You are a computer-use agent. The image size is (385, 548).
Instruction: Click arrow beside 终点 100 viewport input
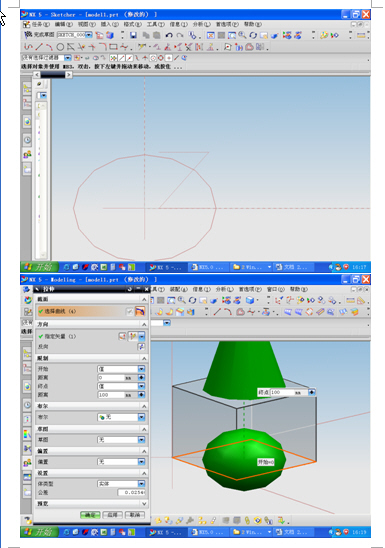click(311, 392)
